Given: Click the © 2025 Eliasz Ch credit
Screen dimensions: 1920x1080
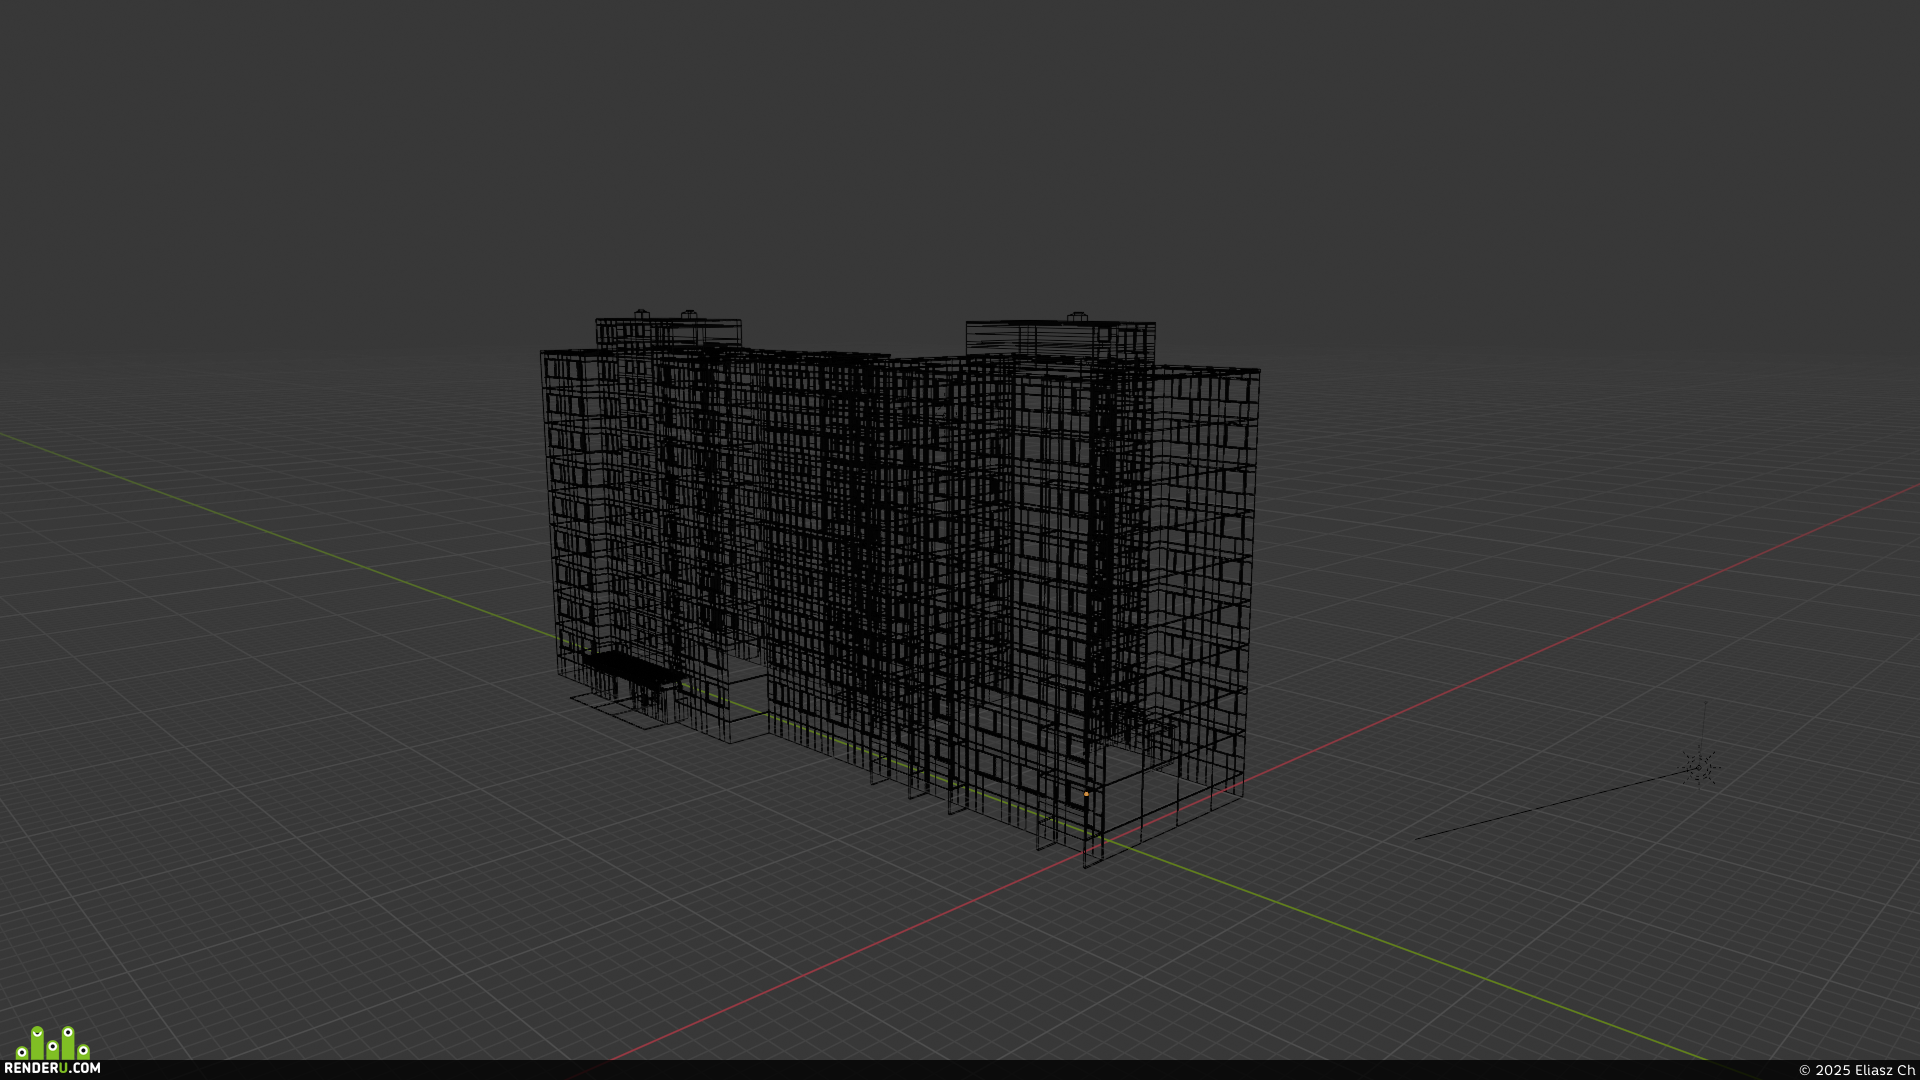Looking at the screenshot, I should pyautogui.click(x=1857, y=1070).
